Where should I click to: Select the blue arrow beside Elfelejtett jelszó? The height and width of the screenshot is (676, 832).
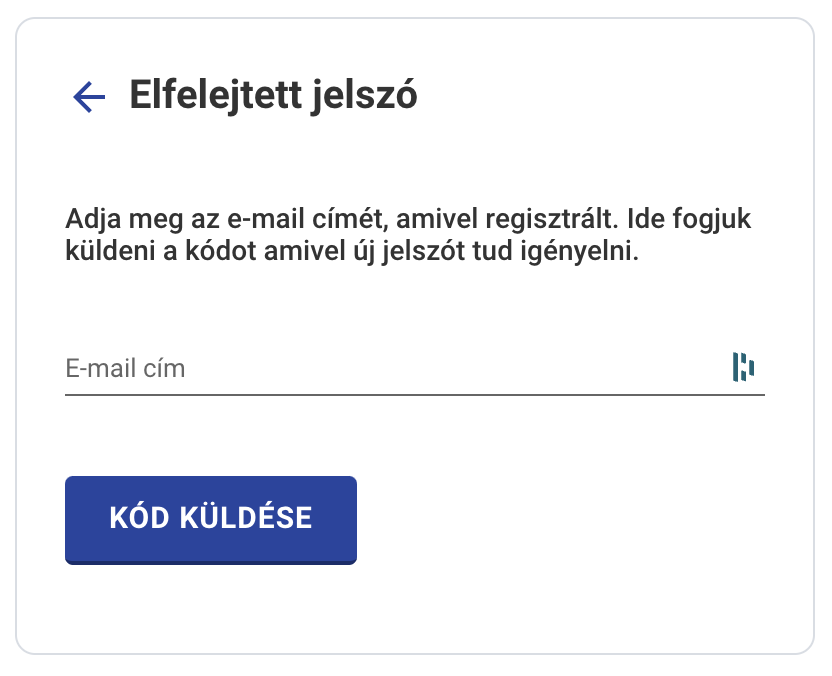pos(89,97)
